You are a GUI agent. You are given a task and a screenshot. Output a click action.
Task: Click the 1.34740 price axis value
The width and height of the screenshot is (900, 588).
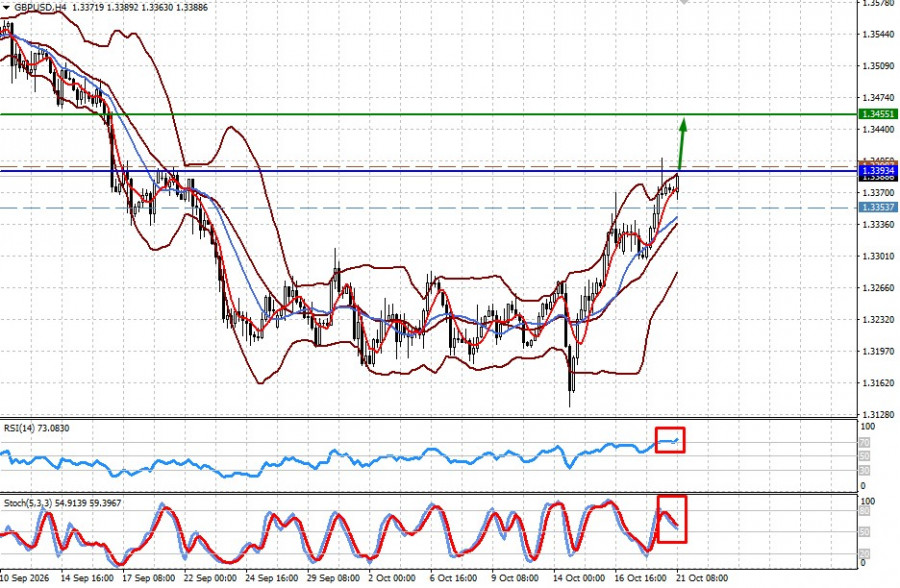click(x=878, y=98)
